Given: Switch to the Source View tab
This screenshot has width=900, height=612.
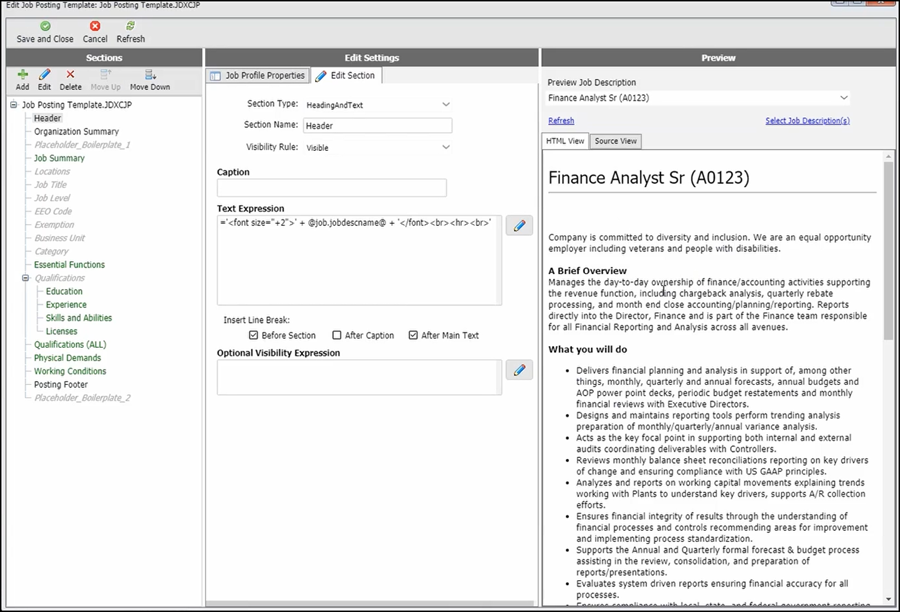Looking at the screenshot, I should [x=615, y=141].
